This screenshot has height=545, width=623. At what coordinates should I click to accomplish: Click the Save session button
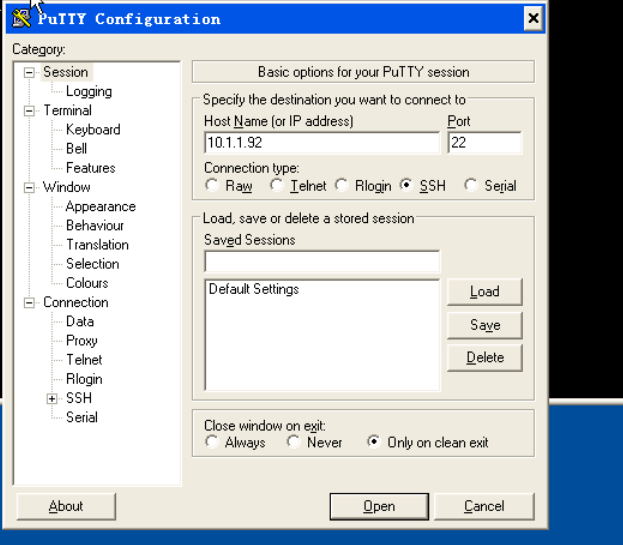(485, 325)
